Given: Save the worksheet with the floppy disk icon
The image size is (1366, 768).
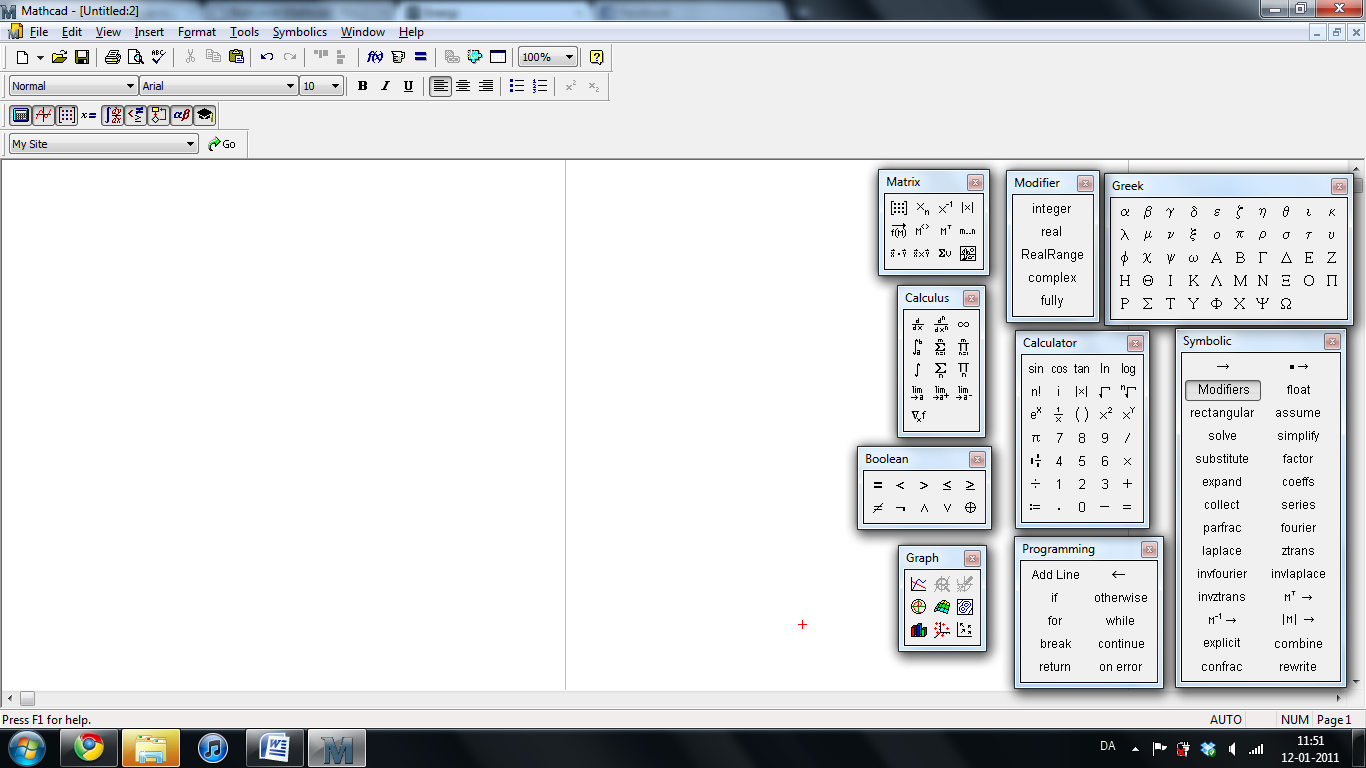Looking at the screenshot, I should click(x=82, y=57).
